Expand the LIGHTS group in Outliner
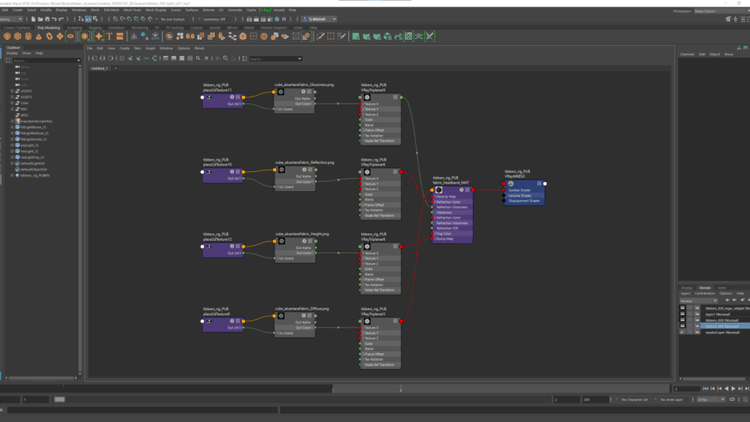750x422 pixels. [x=12, y=91]
